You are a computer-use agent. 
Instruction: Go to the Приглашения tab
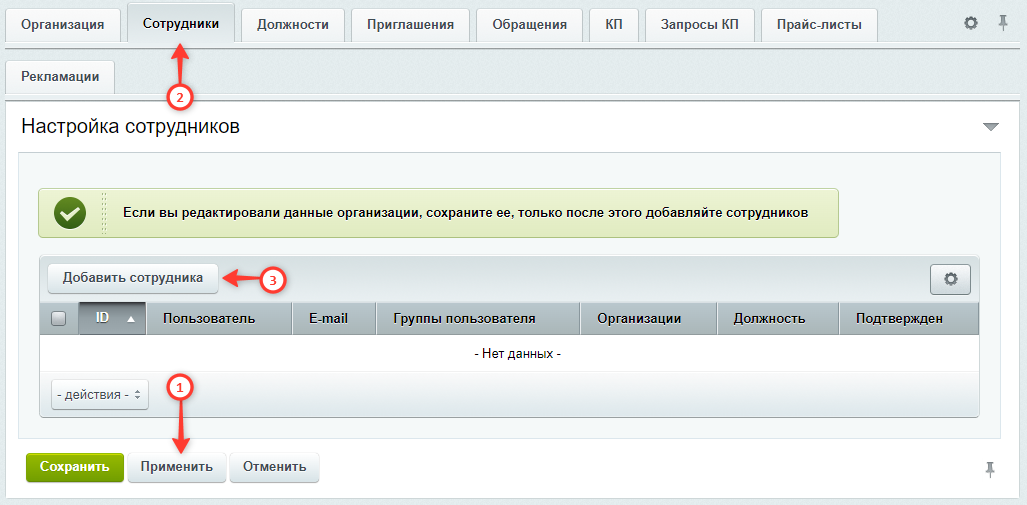point(411,26)
